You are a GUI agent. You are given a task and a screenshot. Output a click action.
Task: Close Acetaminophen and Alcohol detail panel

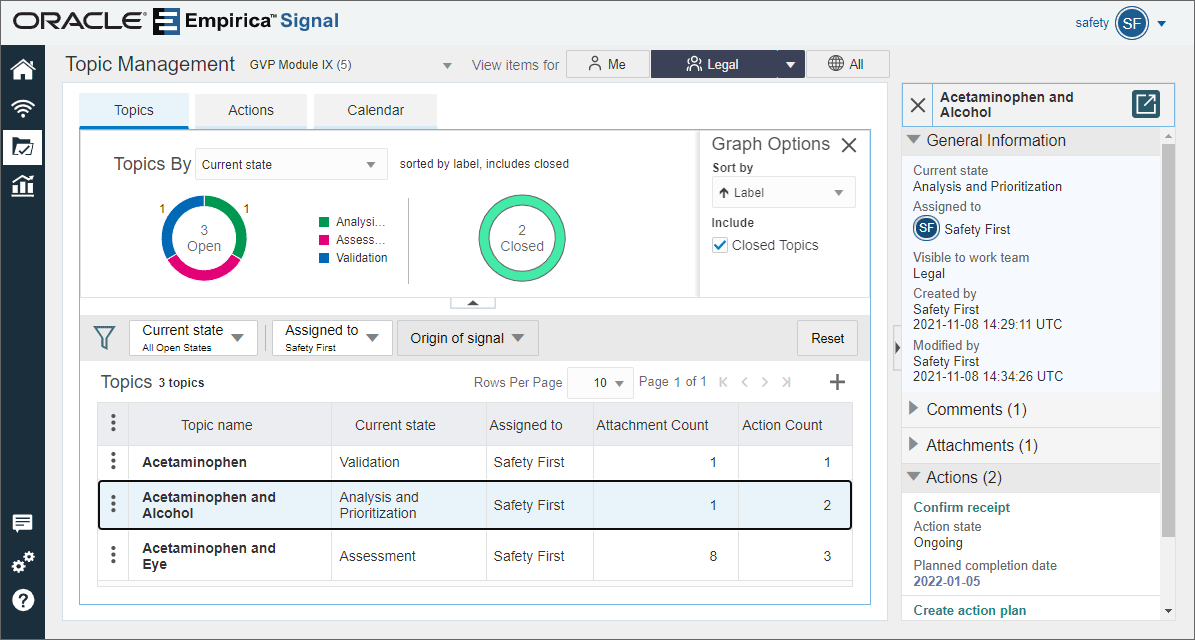[918, 105]
